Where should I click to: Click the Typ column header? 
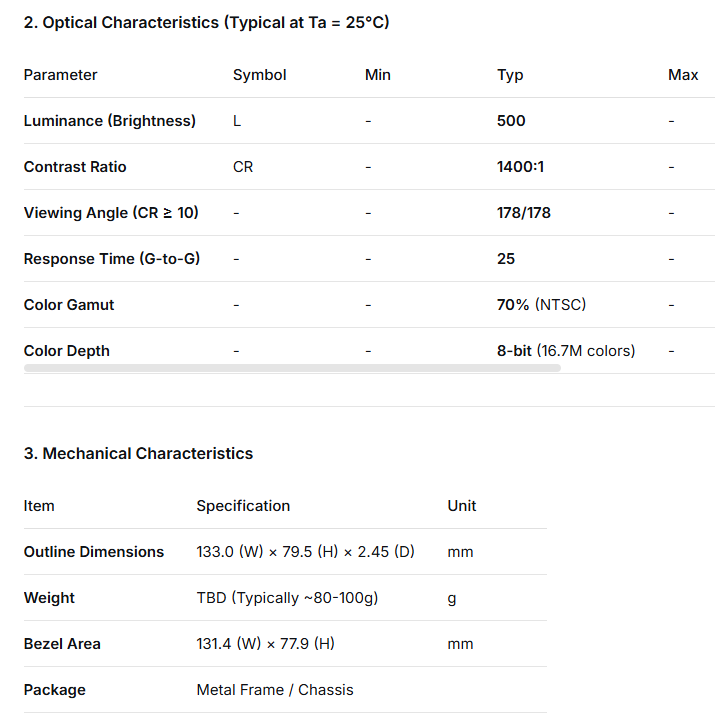coord(510,75)
